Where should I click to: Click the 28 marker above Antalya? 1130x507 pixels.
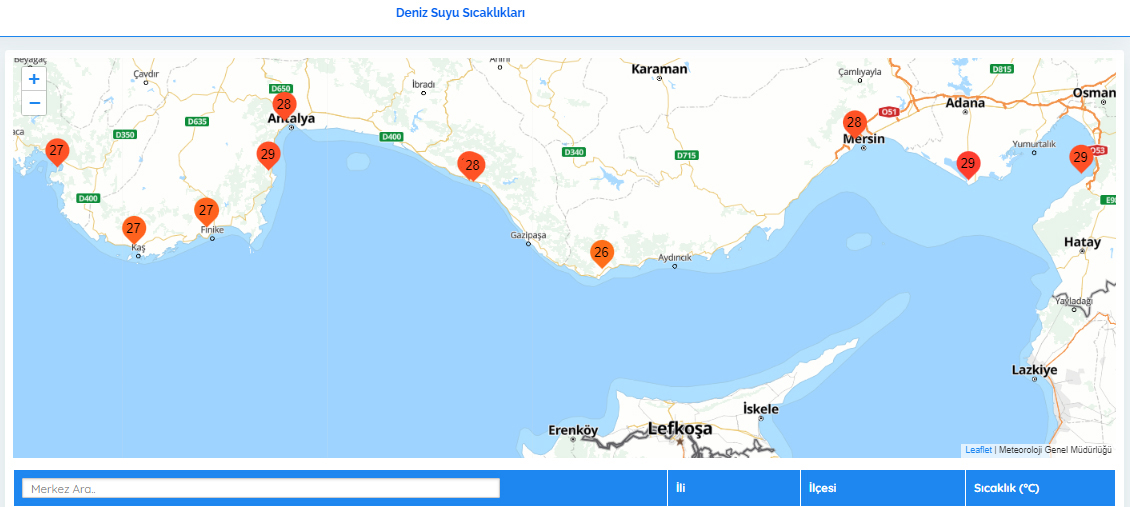coord(284,106)
